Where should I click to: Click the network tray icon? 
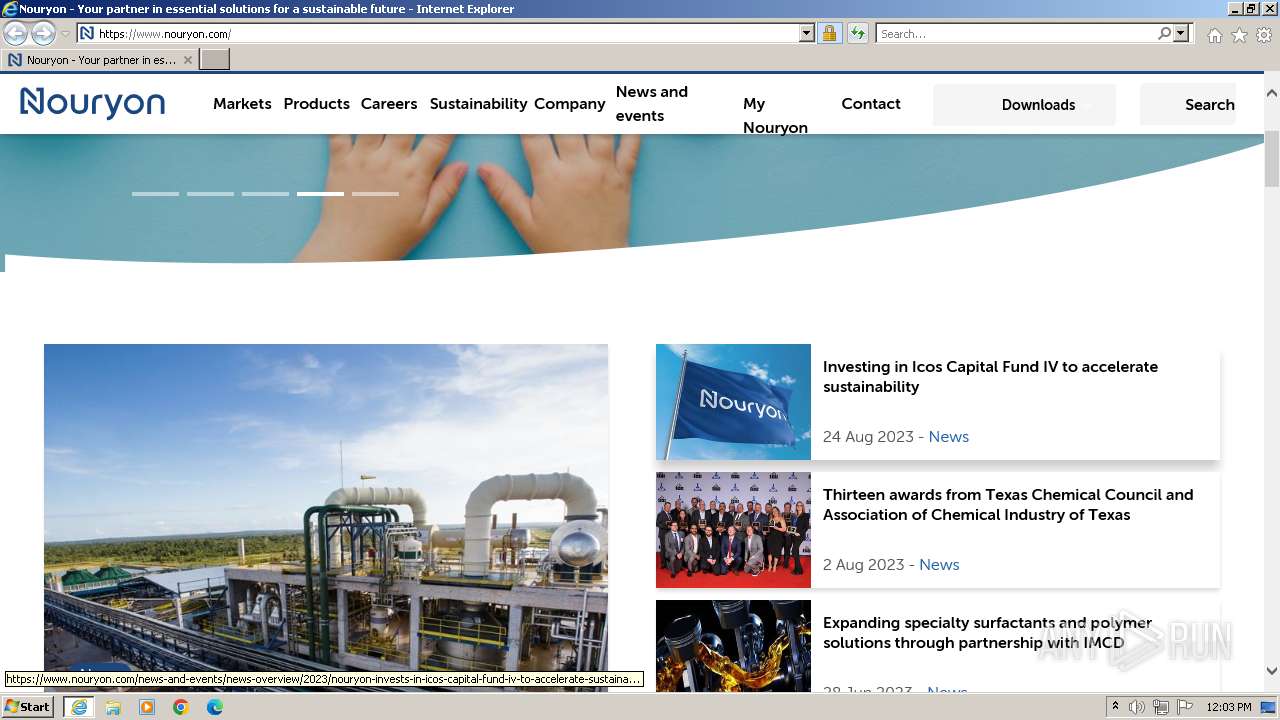click(1161, 707)
